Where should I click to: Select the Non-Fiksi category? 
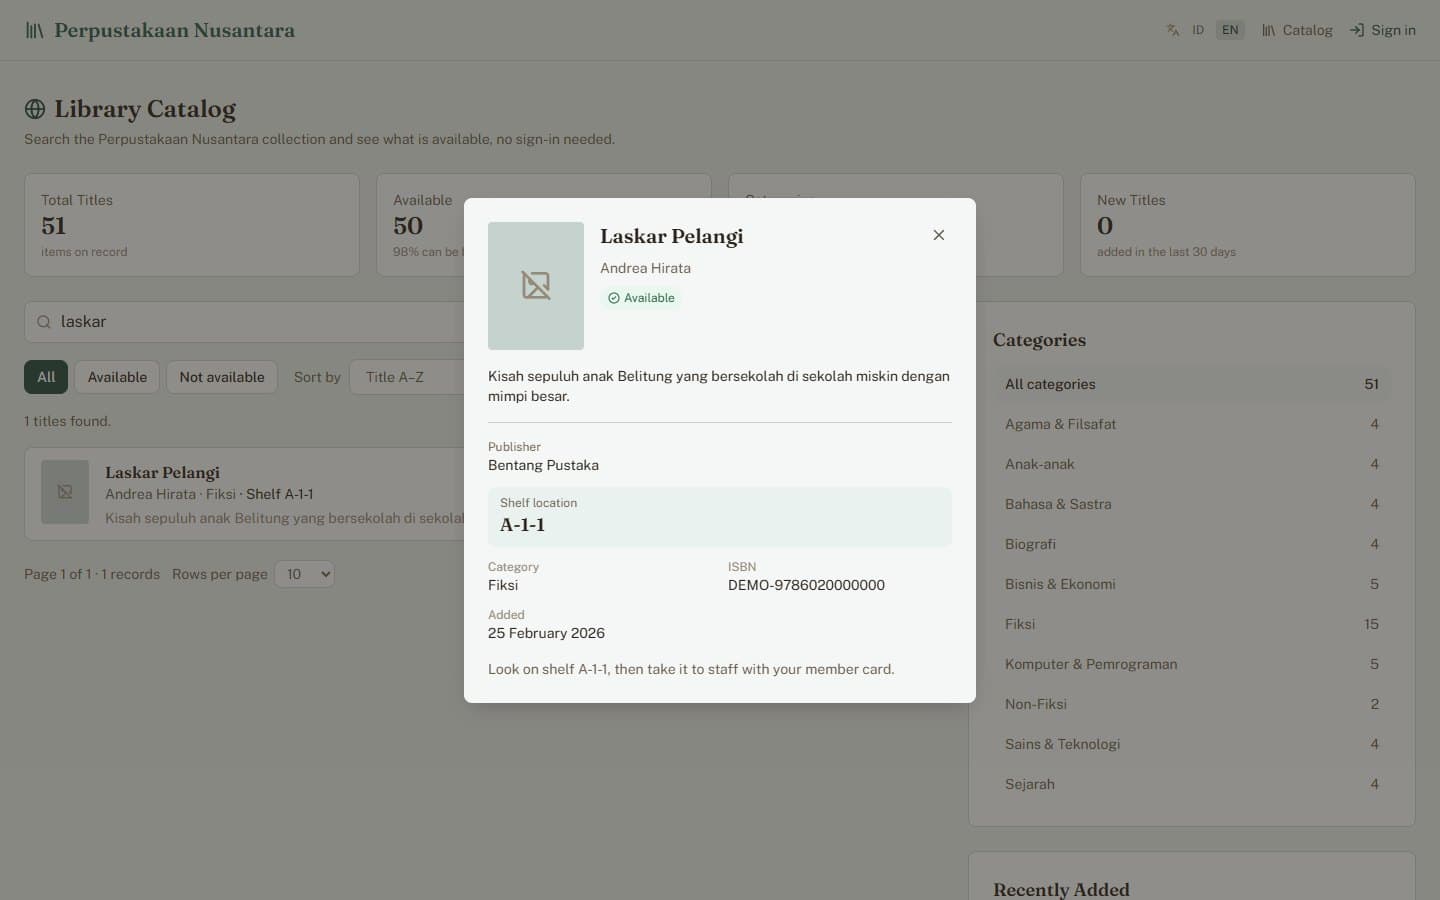[x=1192, y=704]
